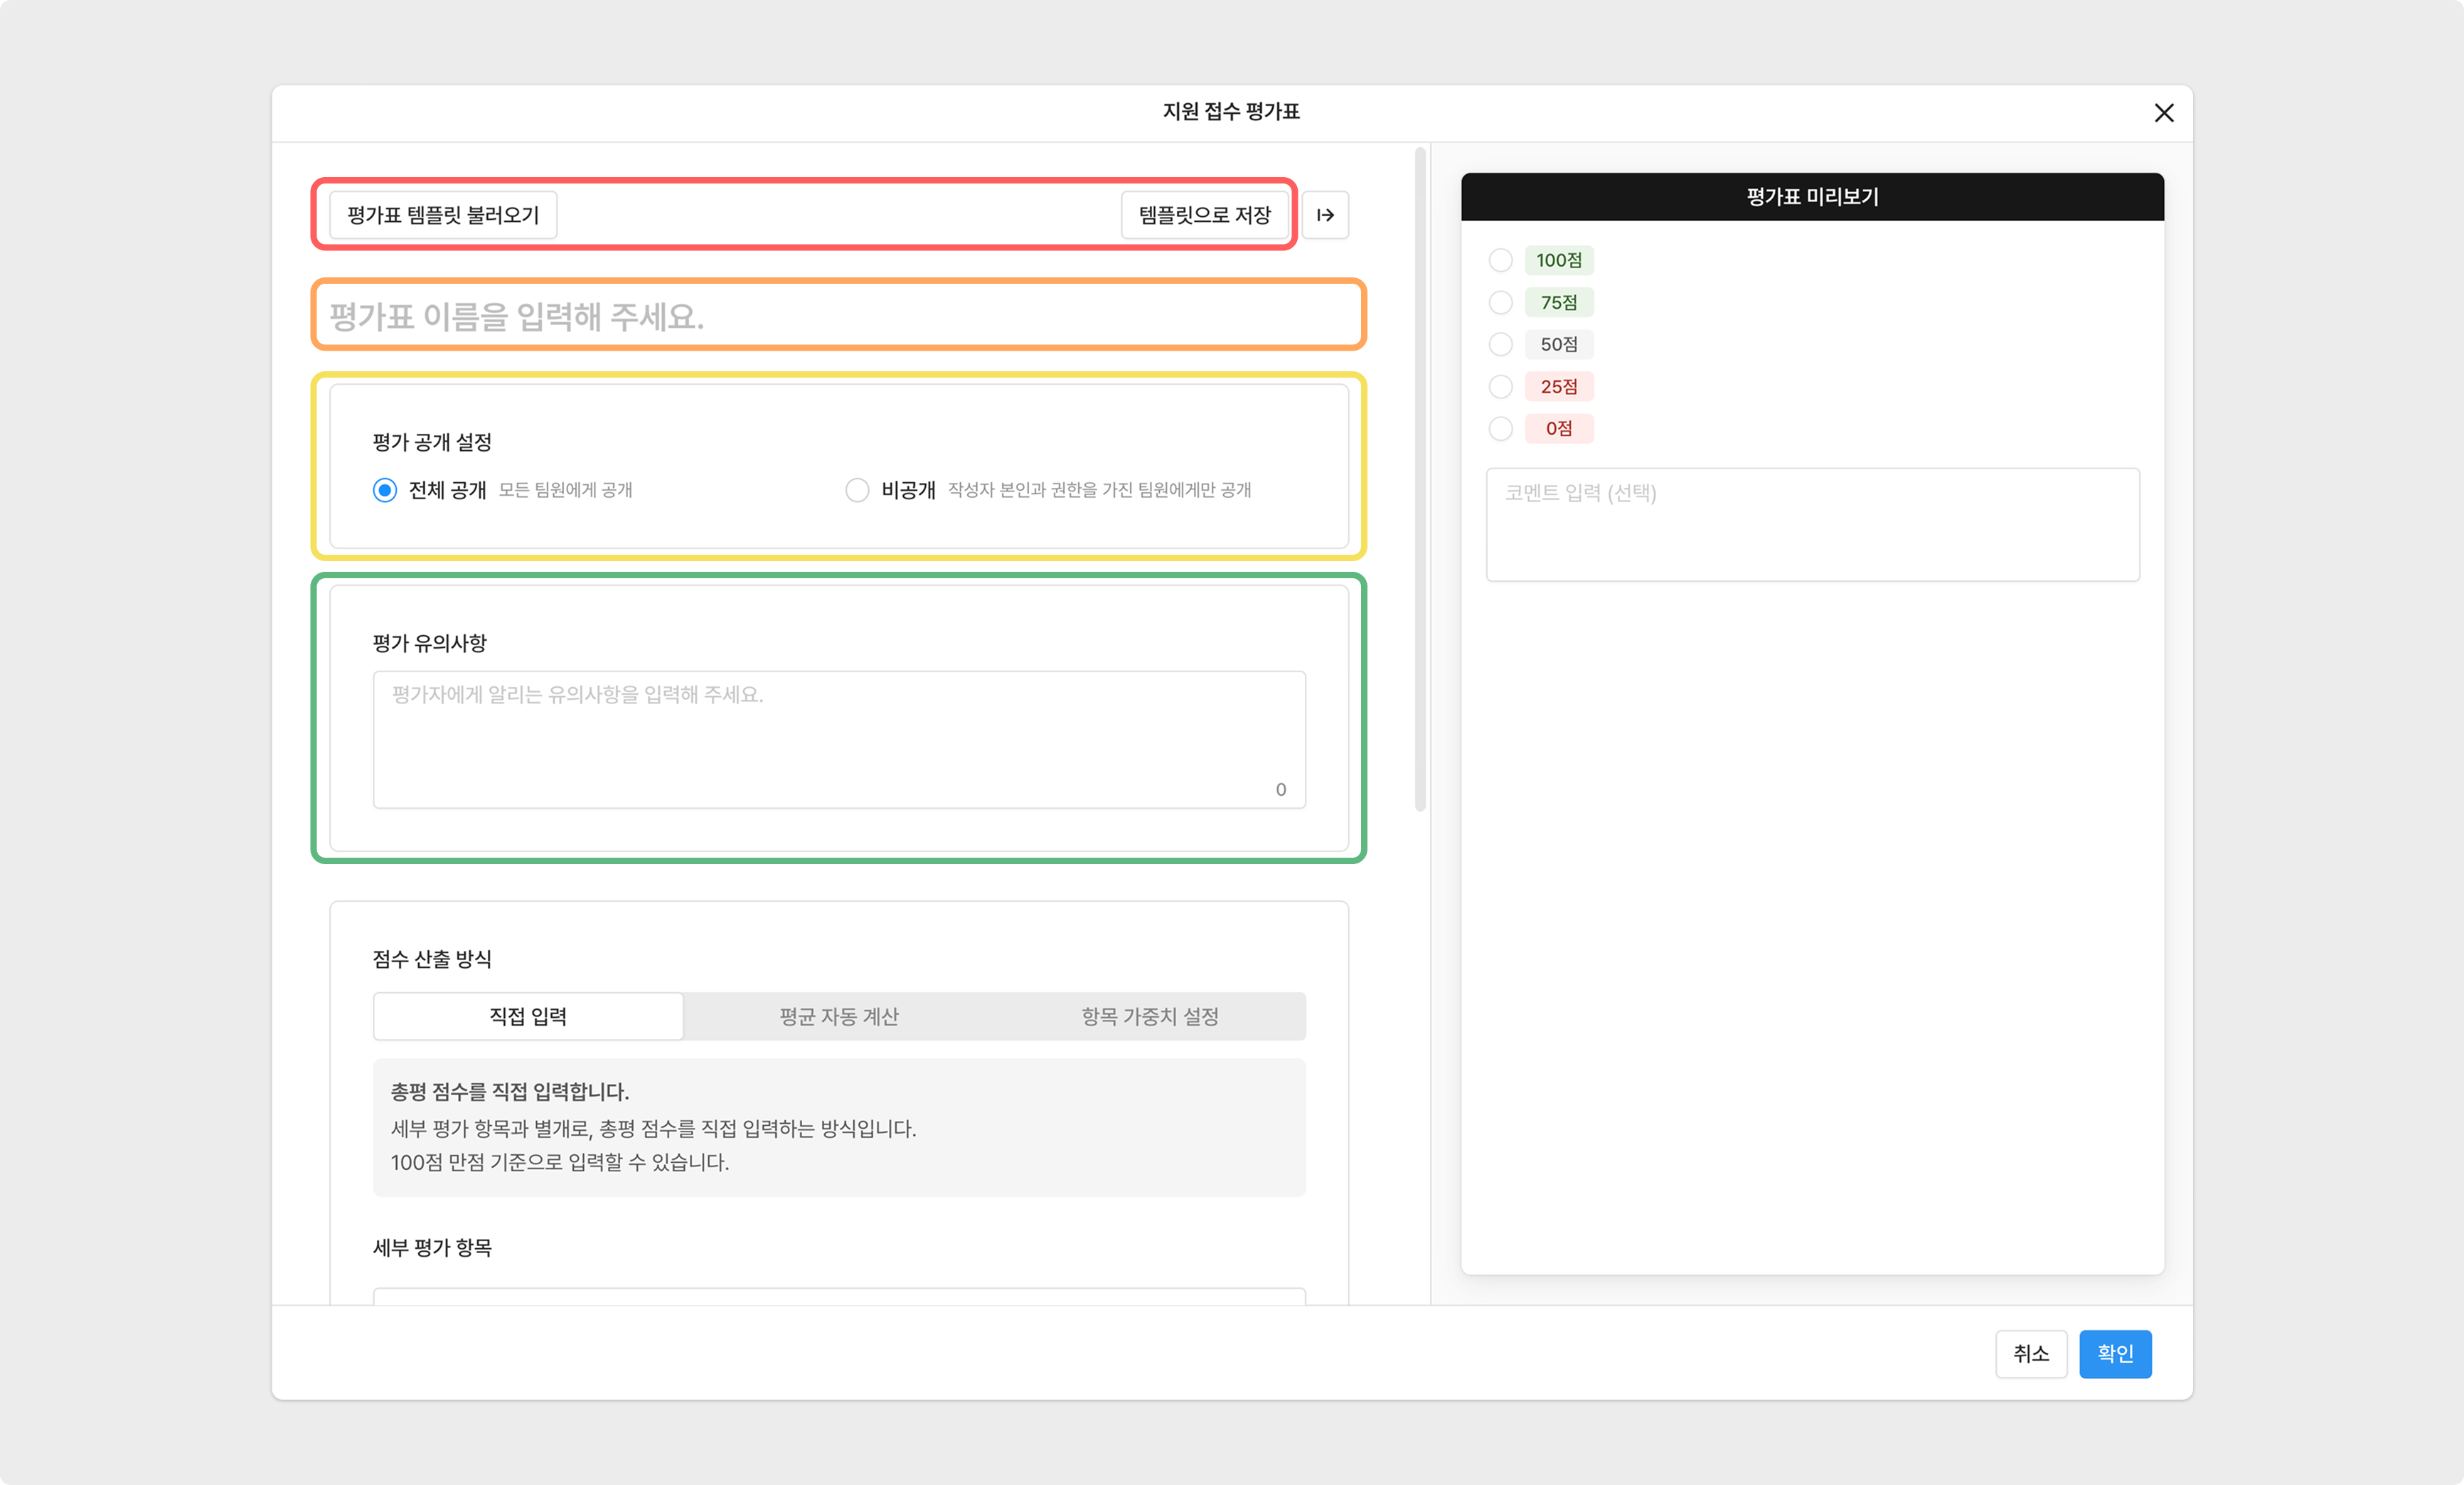Switch to the 직접 입력 tab
The image size is (2464, 1485).
click(x=528, y=1016)
